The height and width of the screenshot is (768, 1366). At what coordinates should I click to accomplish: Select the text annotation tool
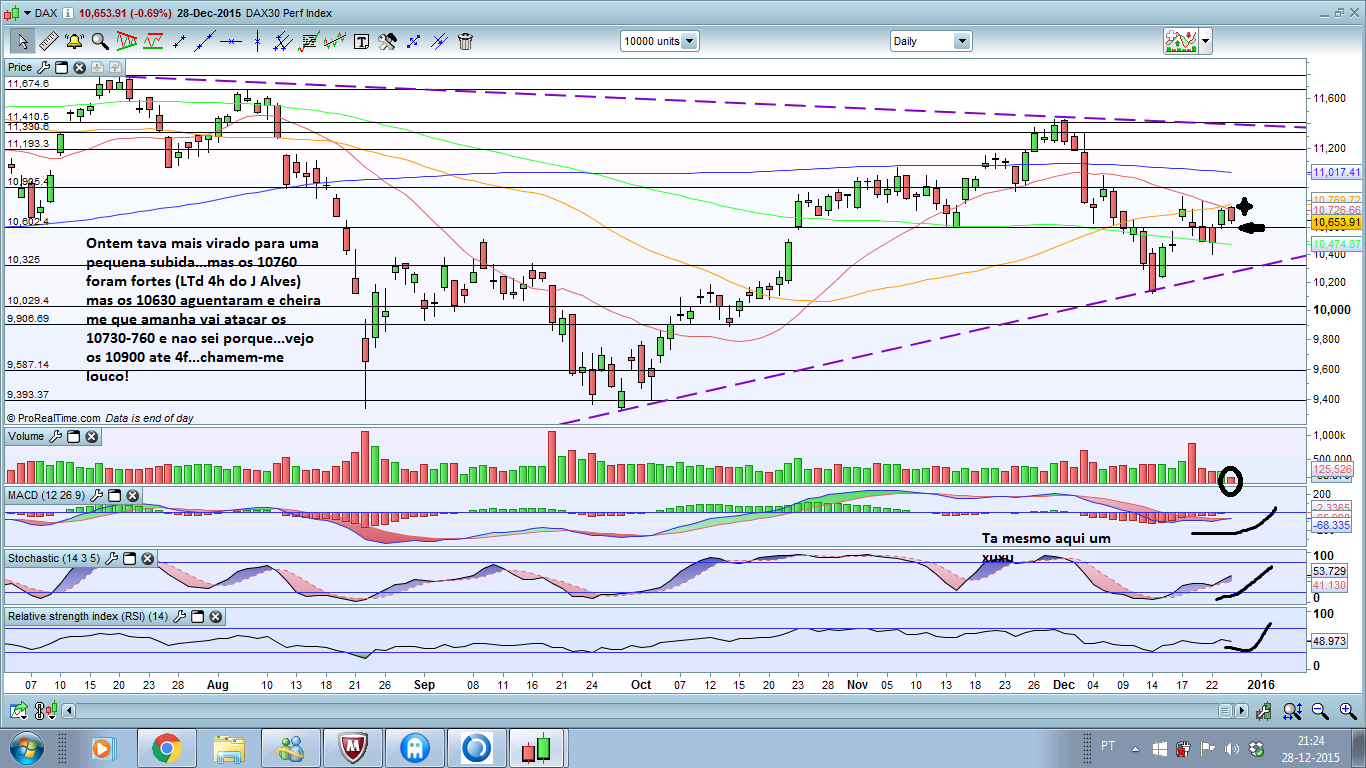click(x=361, y=41)
